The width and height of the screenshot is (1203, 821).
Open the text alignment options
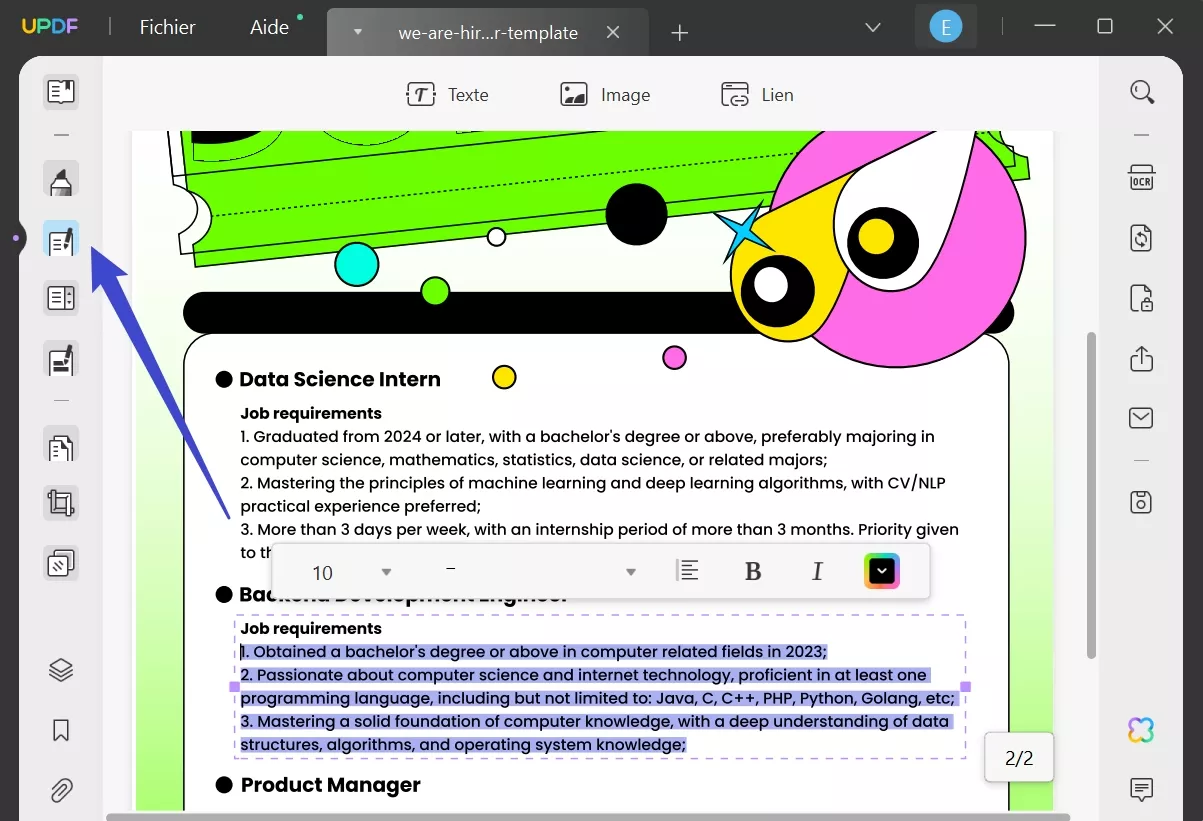click(688, 571)
